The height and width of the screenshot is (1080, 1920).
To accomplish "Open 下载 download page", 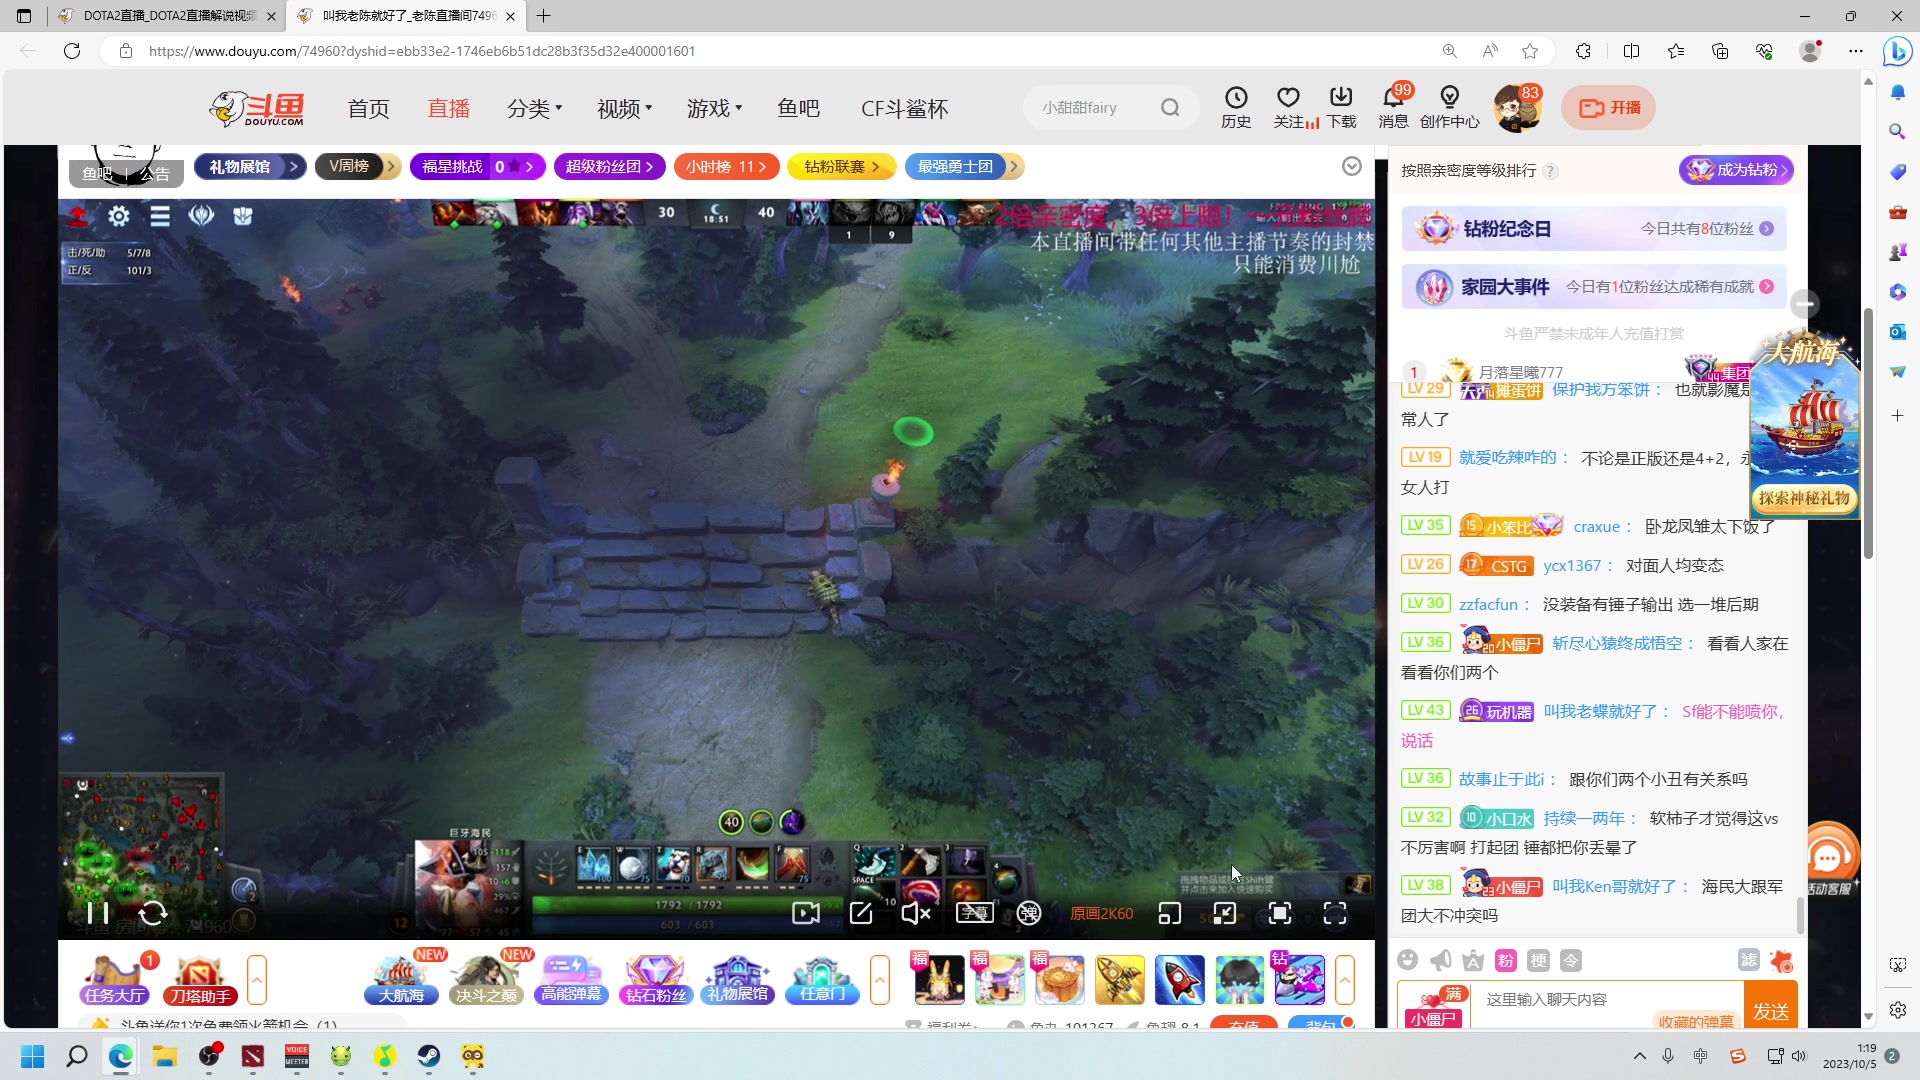I will click(1341, 108).
